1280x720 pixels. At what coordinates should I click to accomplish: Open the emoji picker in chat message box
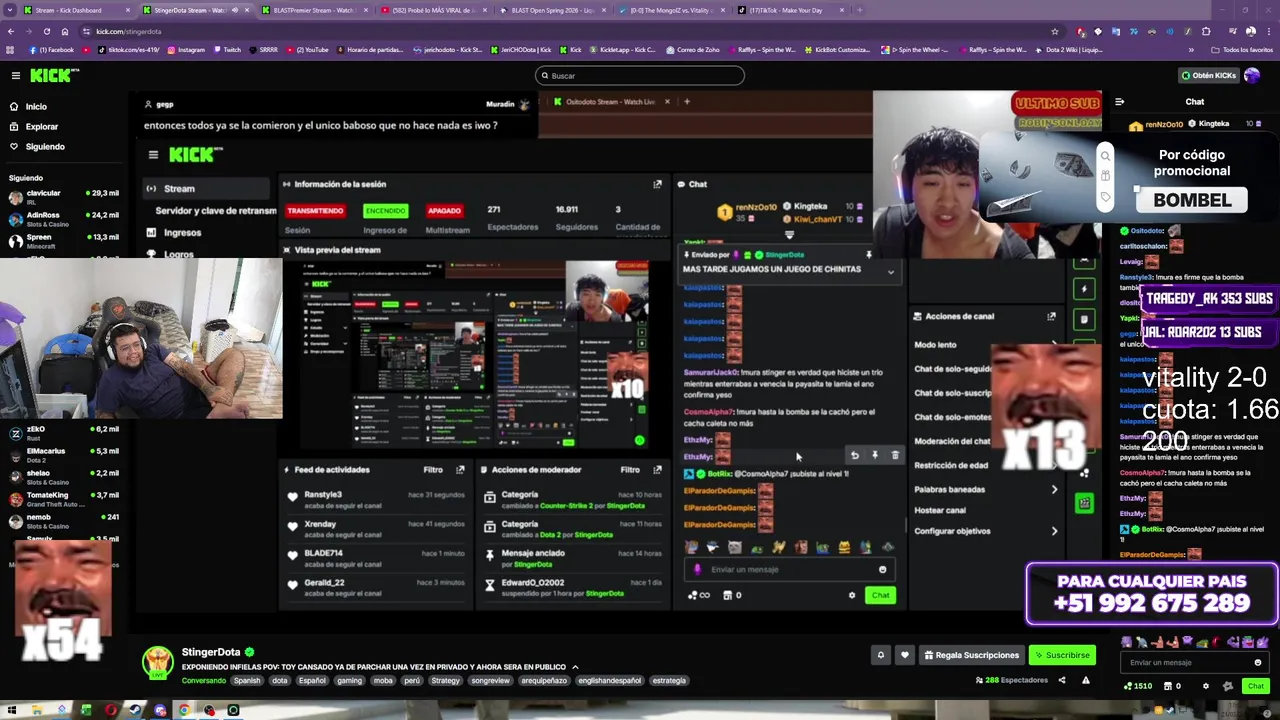[x=1258, y=662]
